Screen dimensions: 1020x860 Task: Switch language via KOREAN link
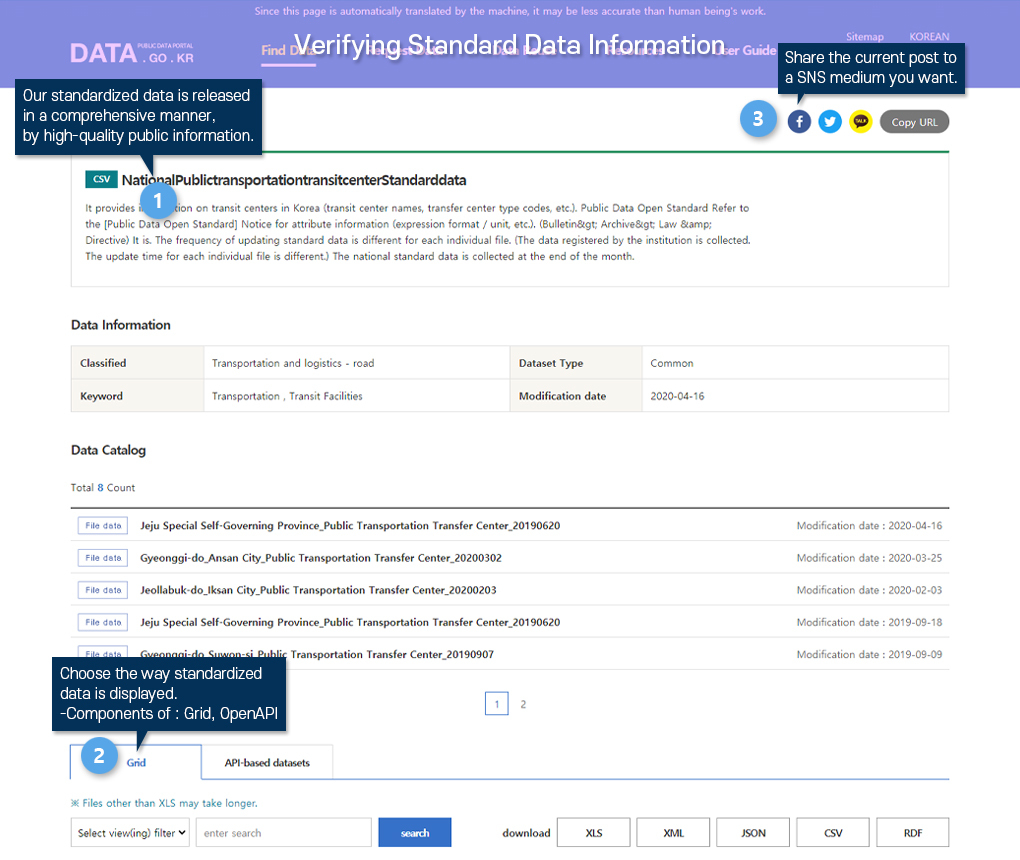pos(929,37)
